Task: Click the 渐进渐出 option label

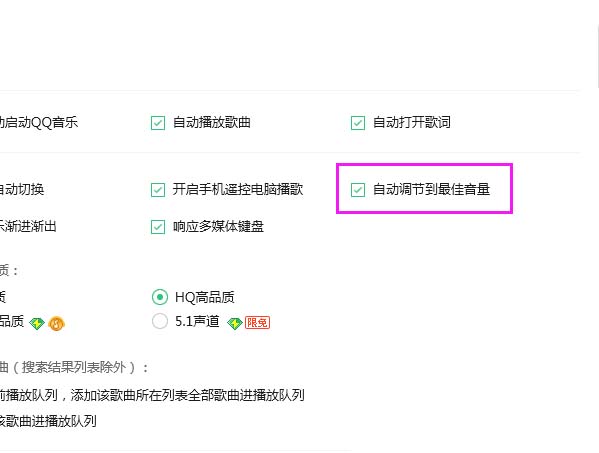Action: point(28,226)
